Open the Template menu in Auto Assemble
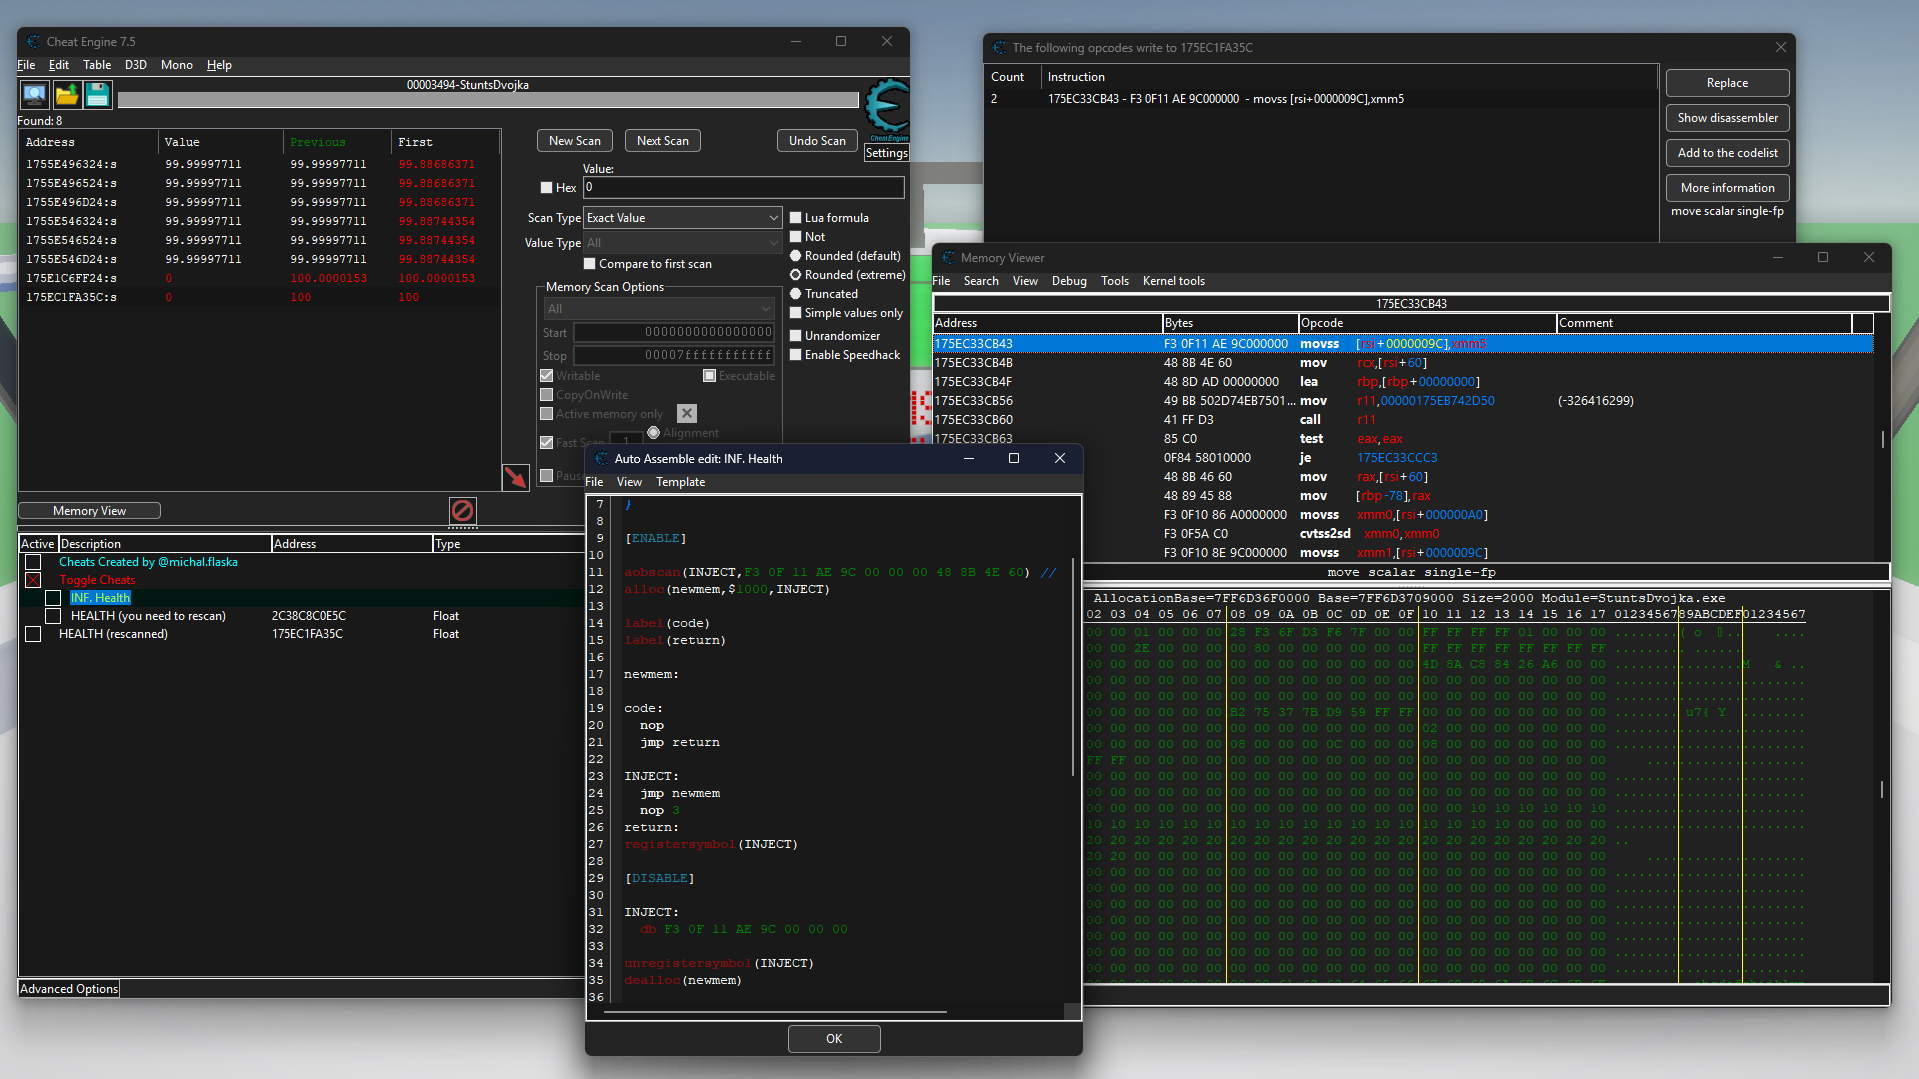Image resolution: width=1919 pixels, height=1079 pixels. (680, 482)
